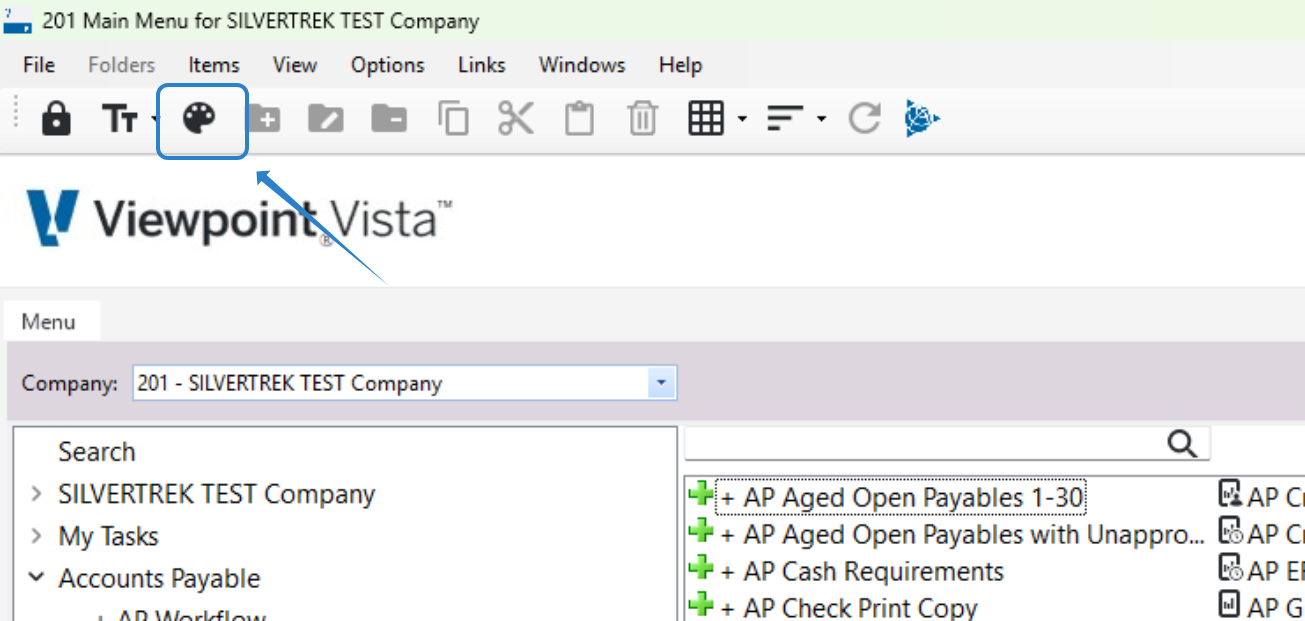Open the color palette theme icon

[x=199, y=120]
